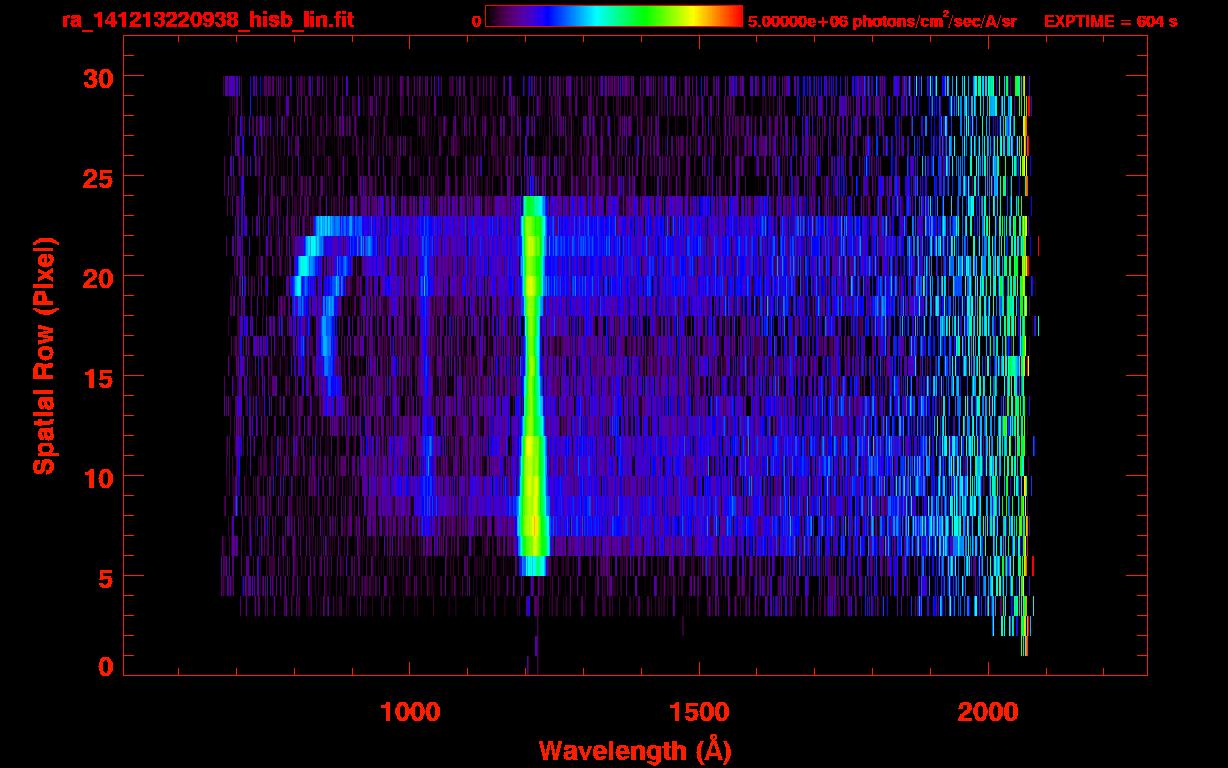The height and width of the screenshot is (768, 1228).
Task: Click the x-axis tick label 2000
Action: pyautogui.click(x=988, y=712)
